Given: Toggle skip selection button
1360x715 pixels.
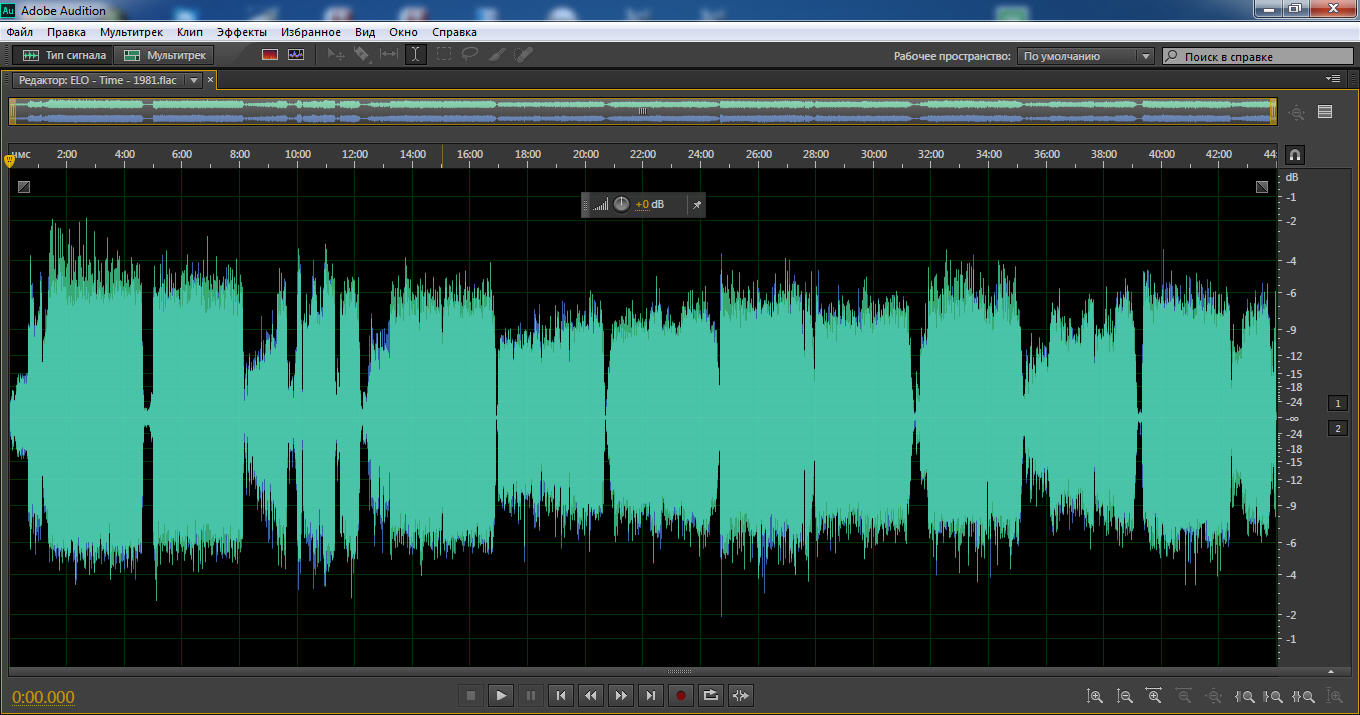Looking at the screenshot, I should (x=741, y=695).
